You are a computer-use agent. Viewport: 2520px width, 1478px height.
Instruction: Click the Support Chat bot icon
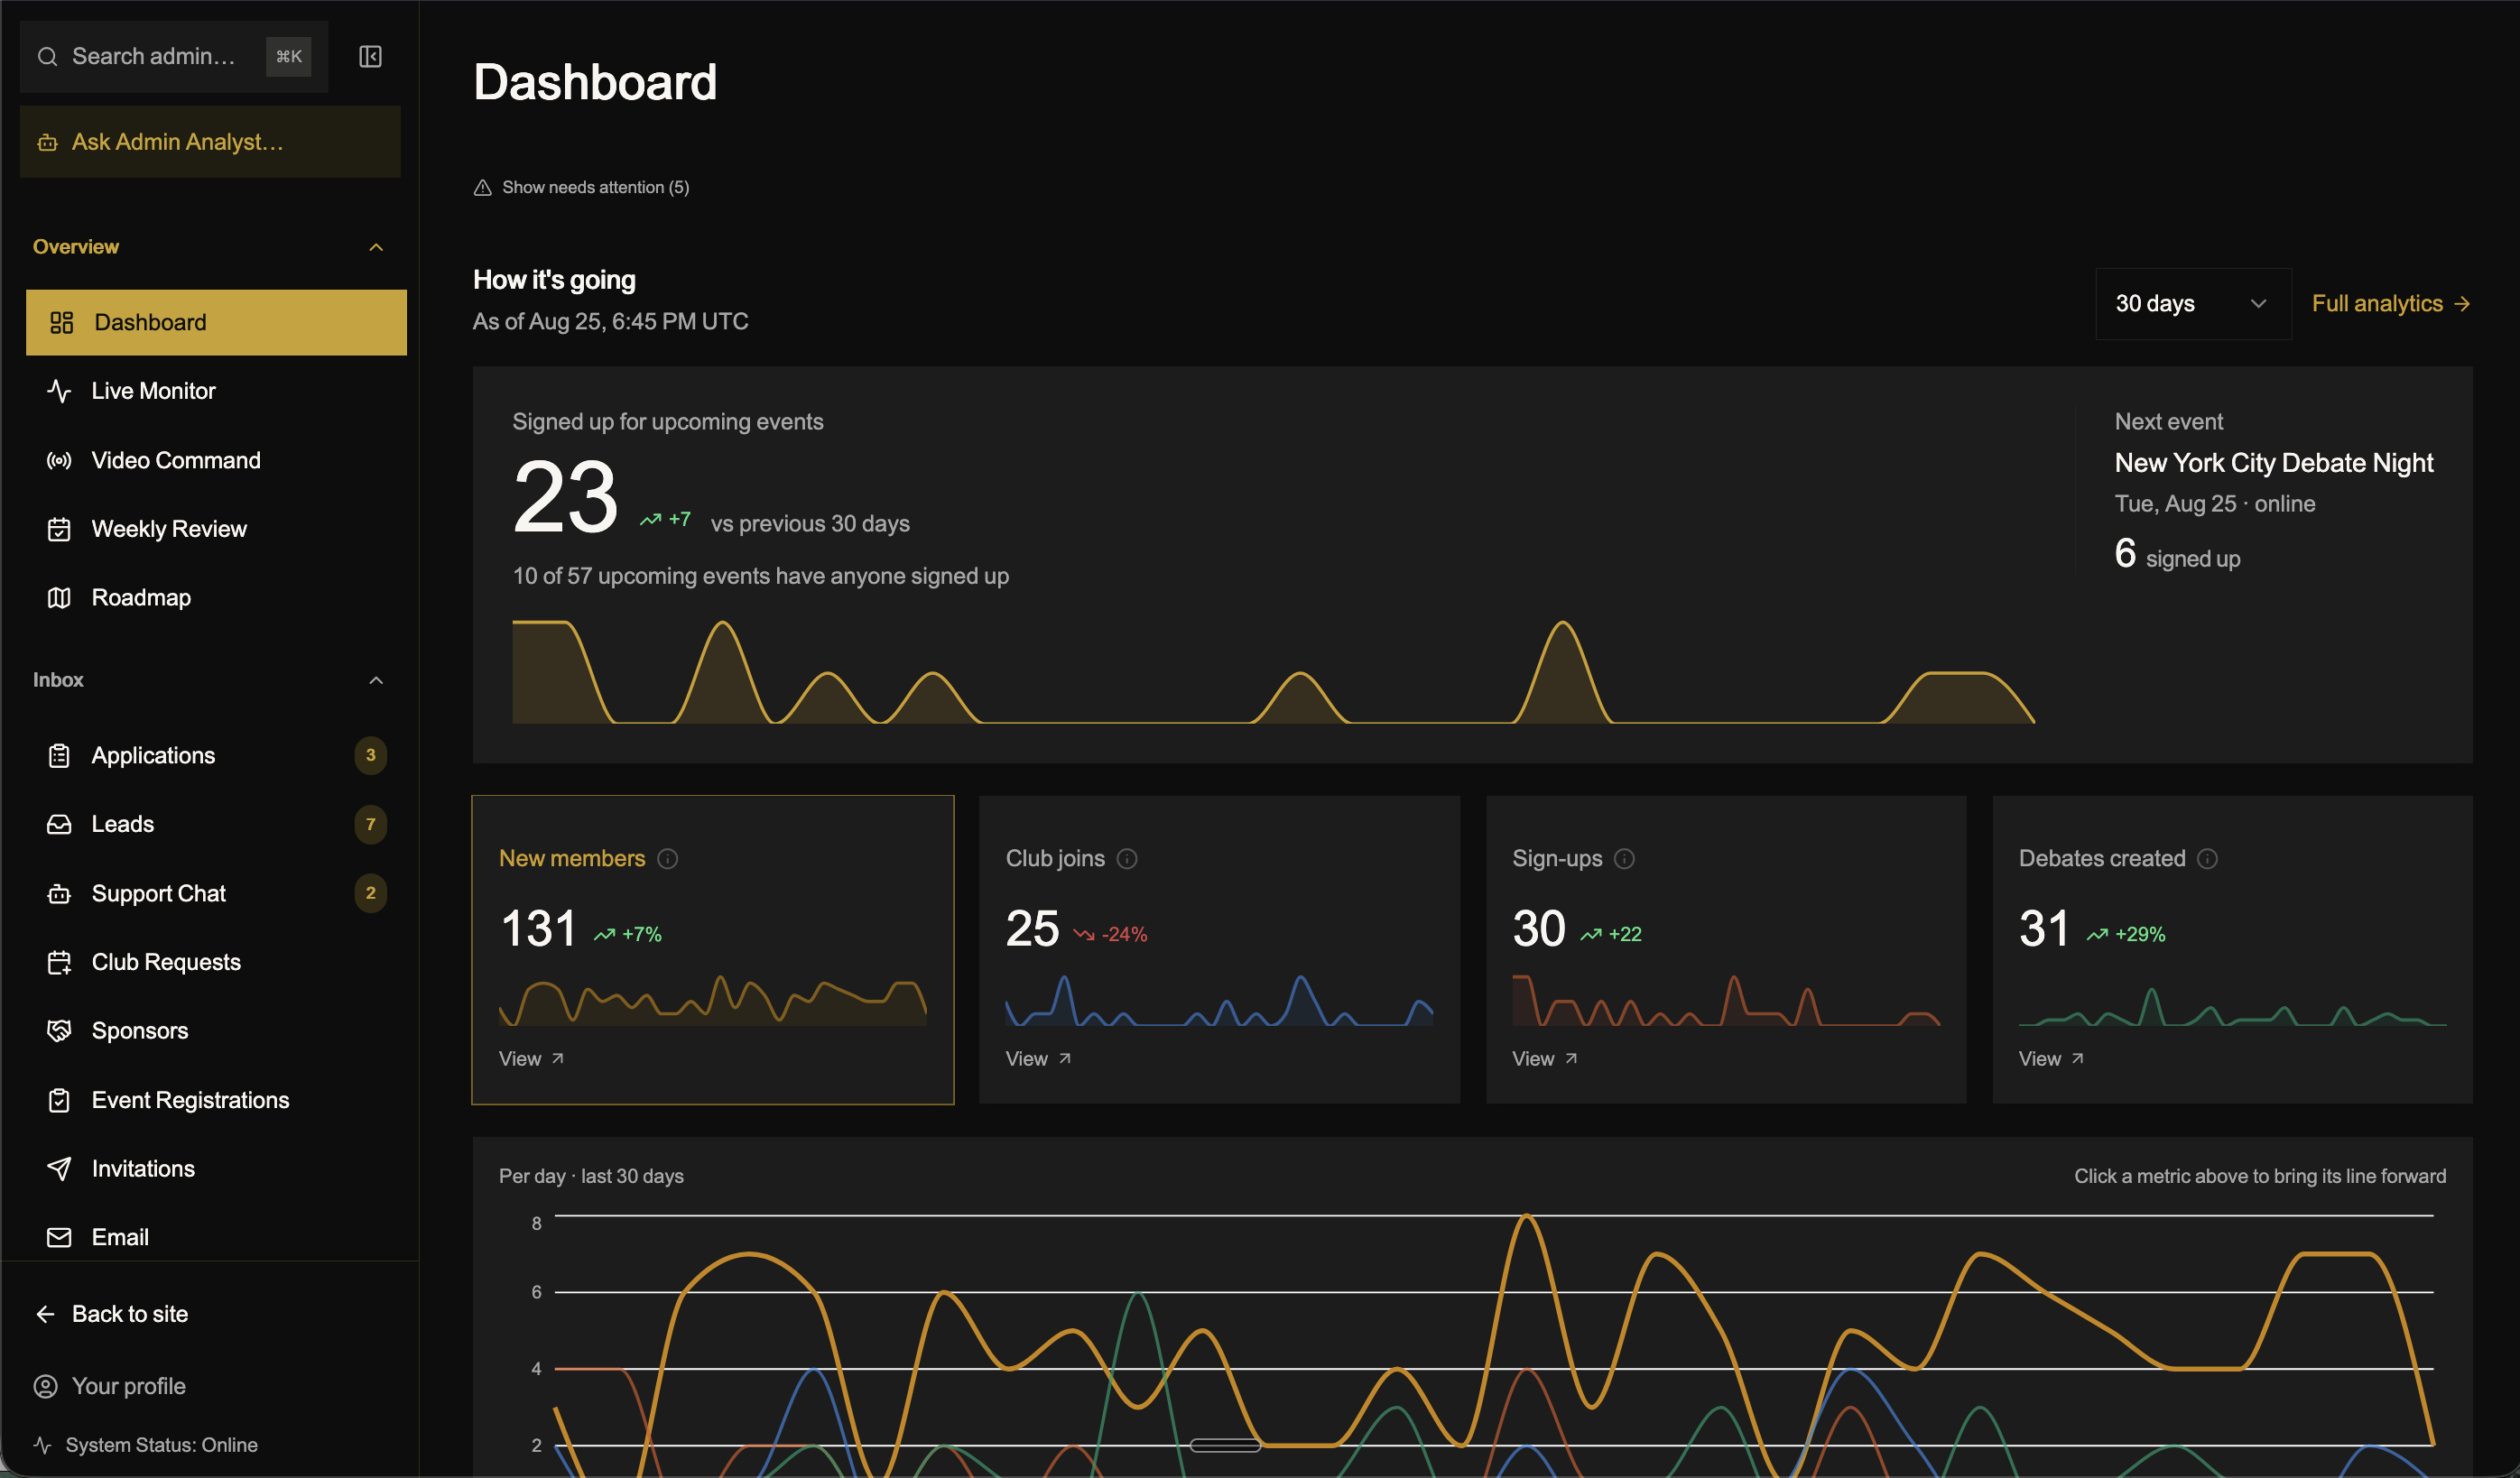(59, 893)
